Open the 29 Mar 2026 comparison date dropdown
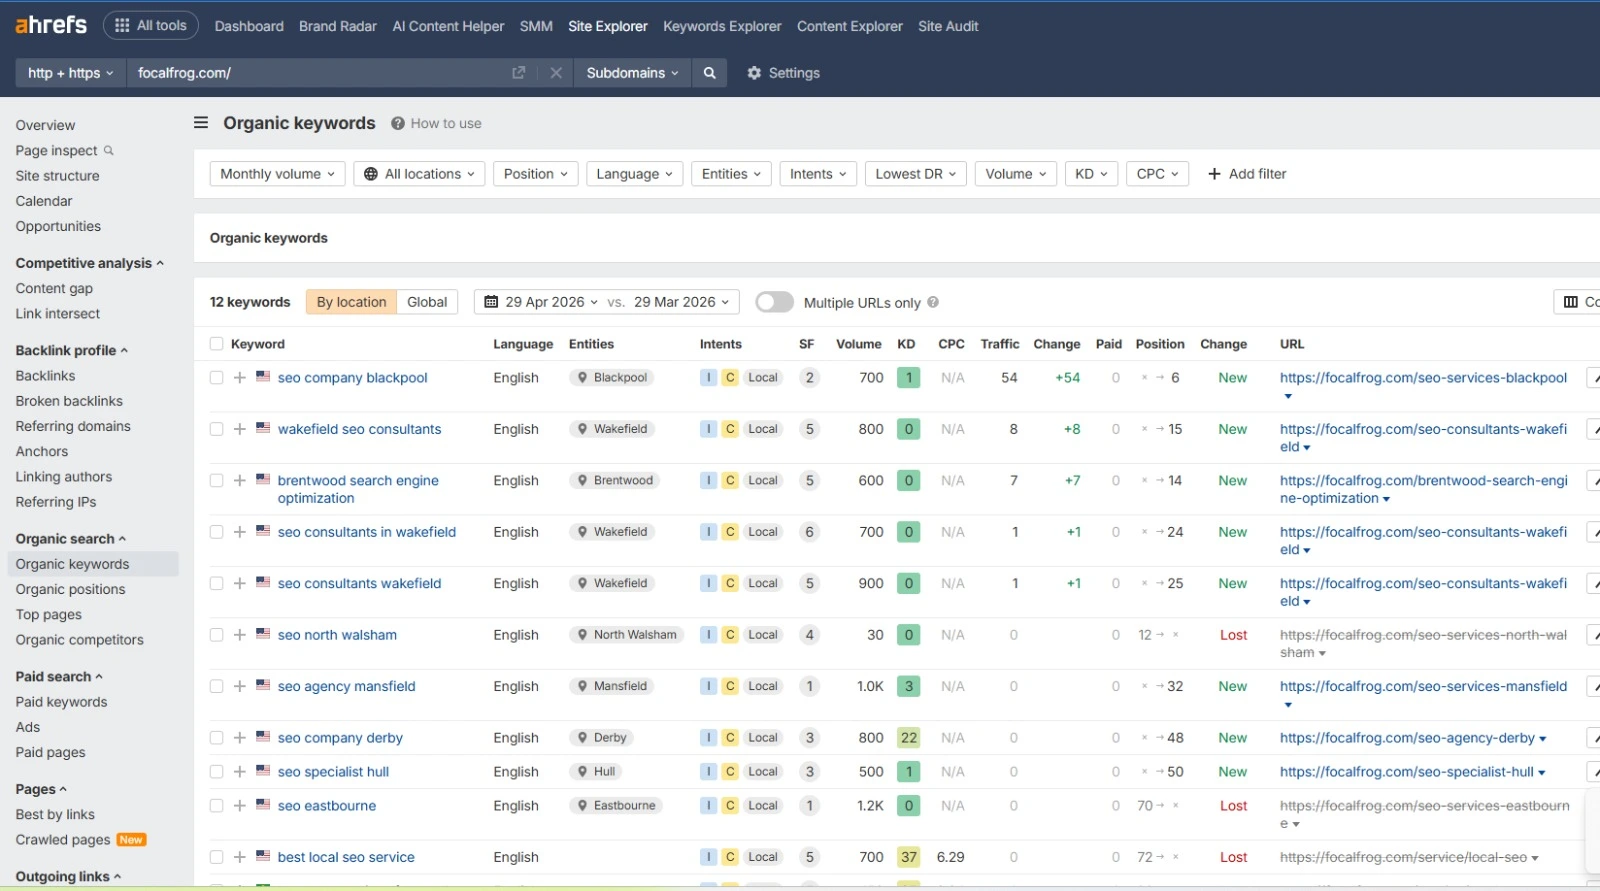The width and height of the screenshot is (1600, 891). [x=682, y=302]
